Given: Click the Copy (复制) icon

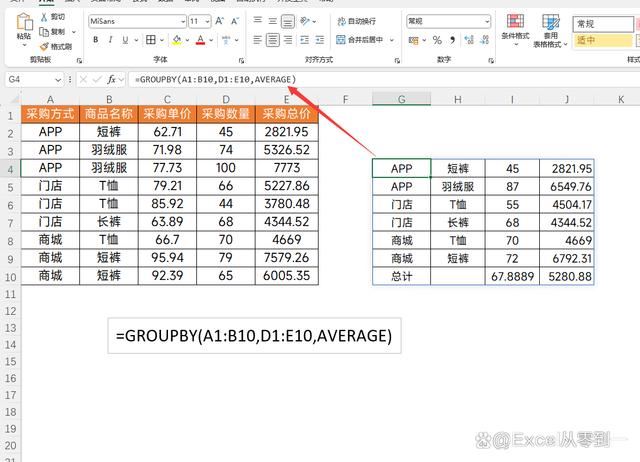Looking at the screenshot, I should 44,31.
